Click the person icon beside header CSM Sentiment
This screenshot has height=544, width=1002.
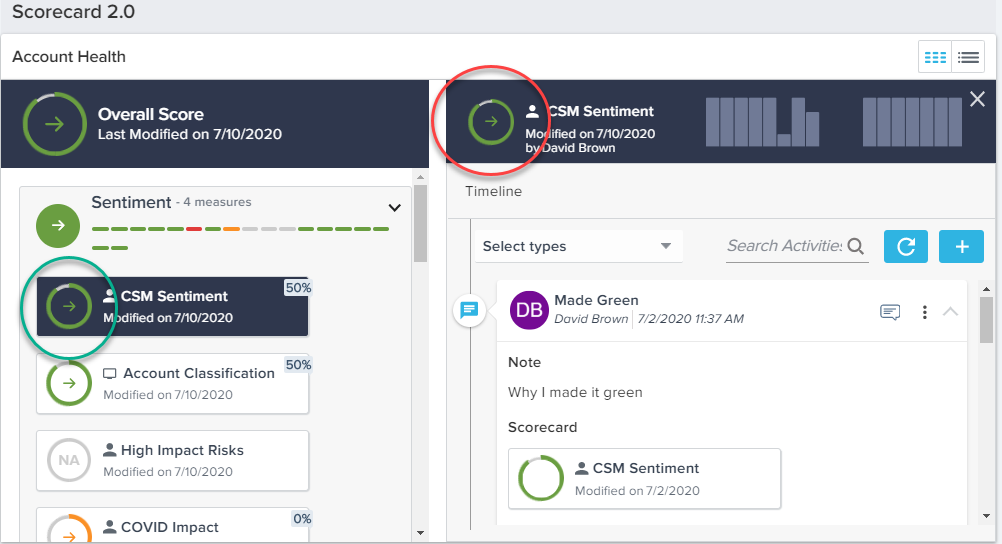[x=532, y=111]
